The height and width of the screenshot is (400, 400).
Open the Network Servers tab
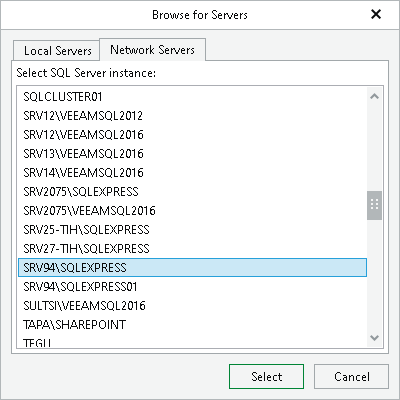(x=152, y=50)
